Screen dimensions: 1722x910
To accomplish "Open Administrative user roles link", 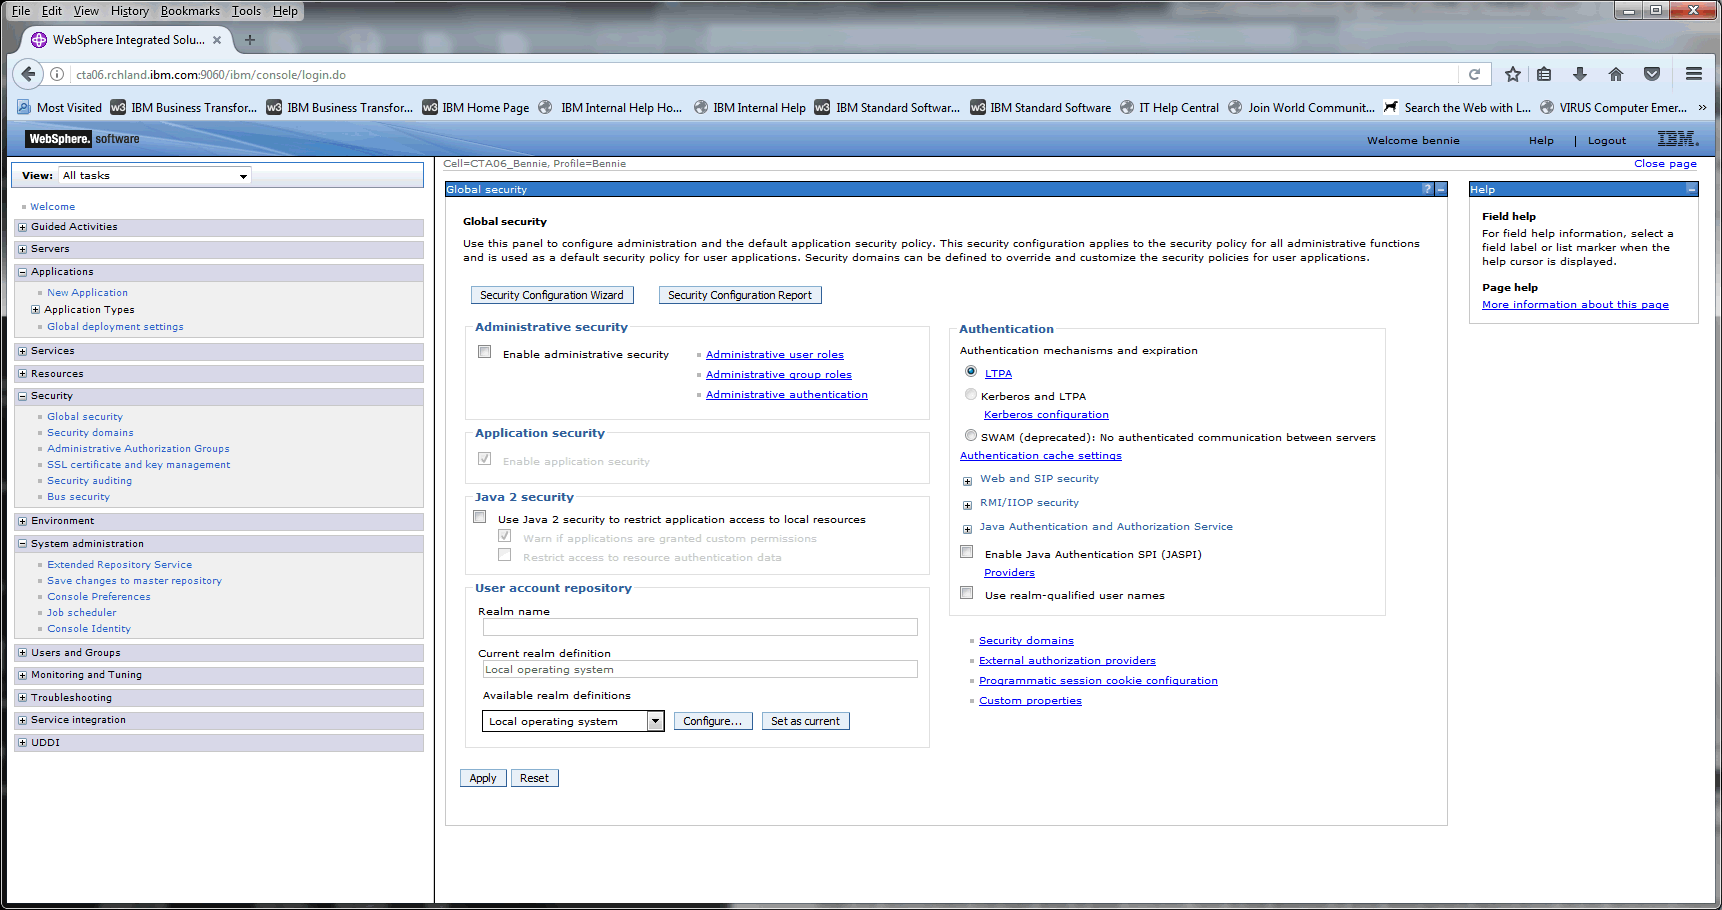I will 775,355.
